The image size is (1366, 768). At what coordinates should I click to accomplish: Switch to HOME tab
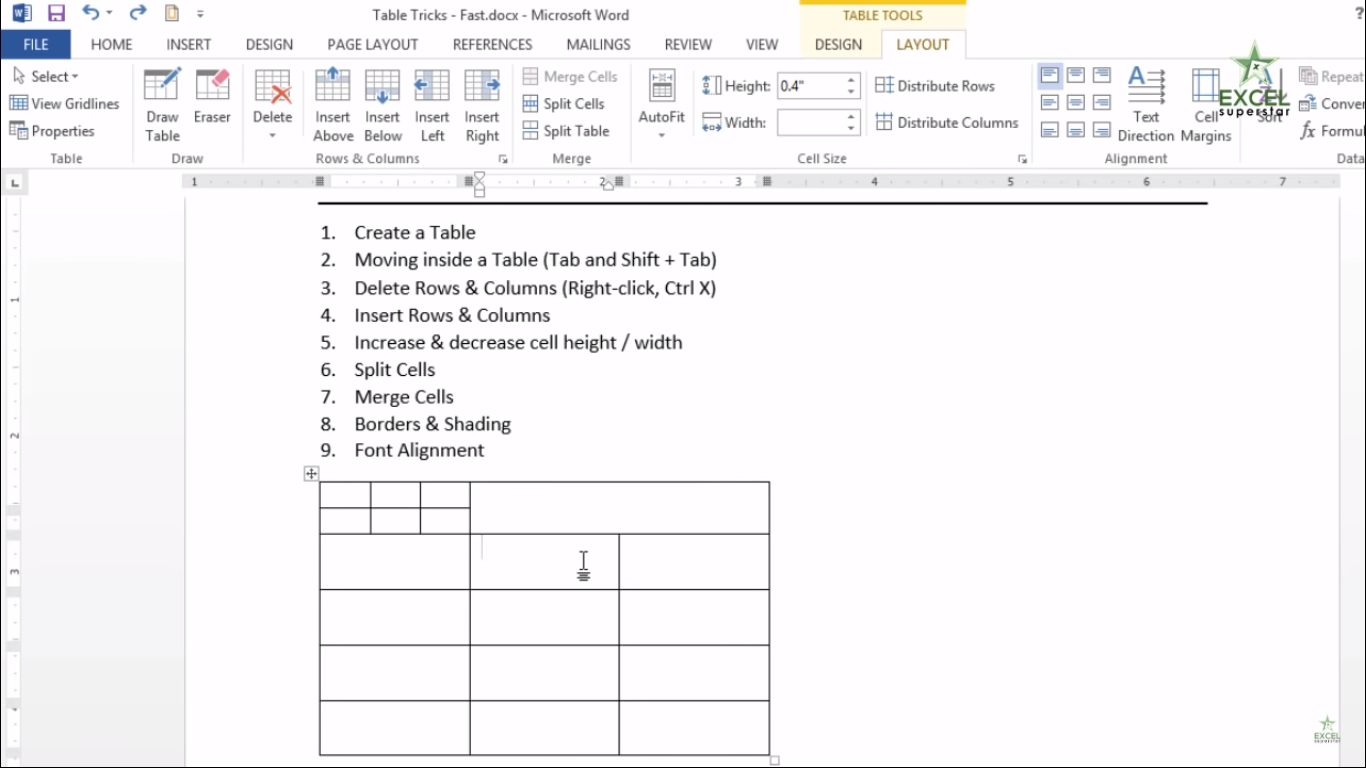pos(111,45)
